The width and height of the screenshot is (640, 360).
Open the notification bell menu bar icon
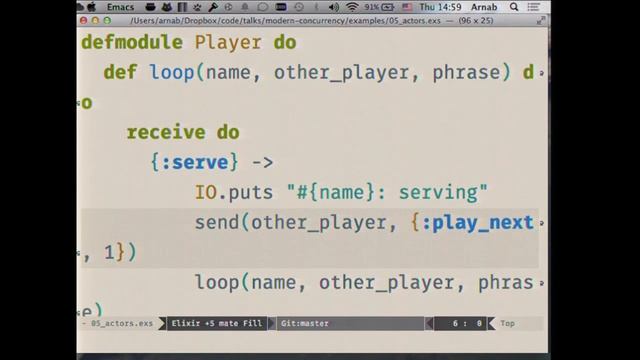tap(245, 7)
